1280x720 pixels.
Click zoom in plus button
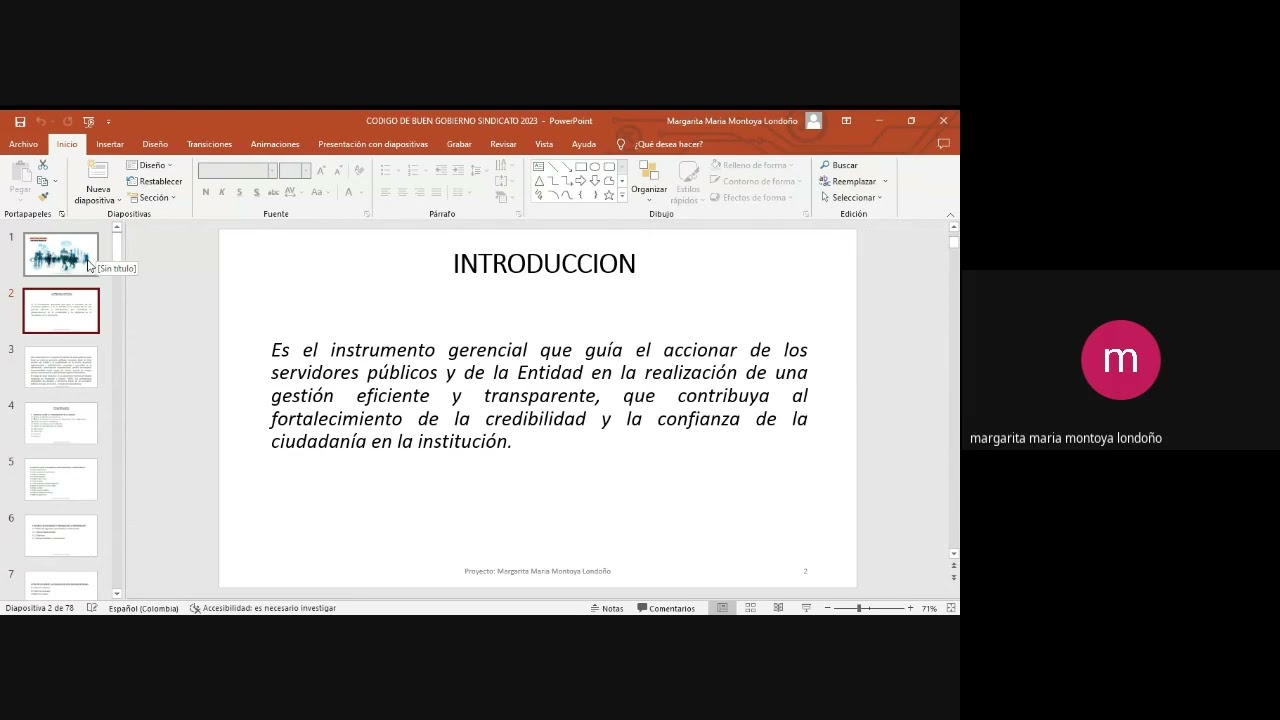pyautogui.click(x=910, y=608)
